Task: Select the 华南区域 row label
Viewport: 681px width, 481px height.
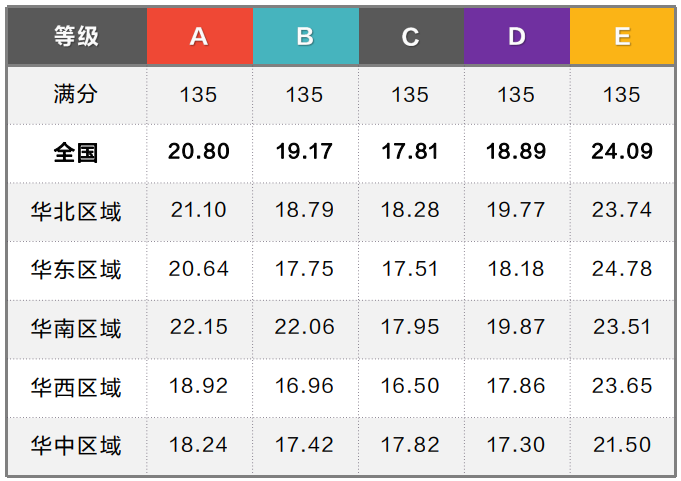Action: pyautogui.click(x=77, y=328)
